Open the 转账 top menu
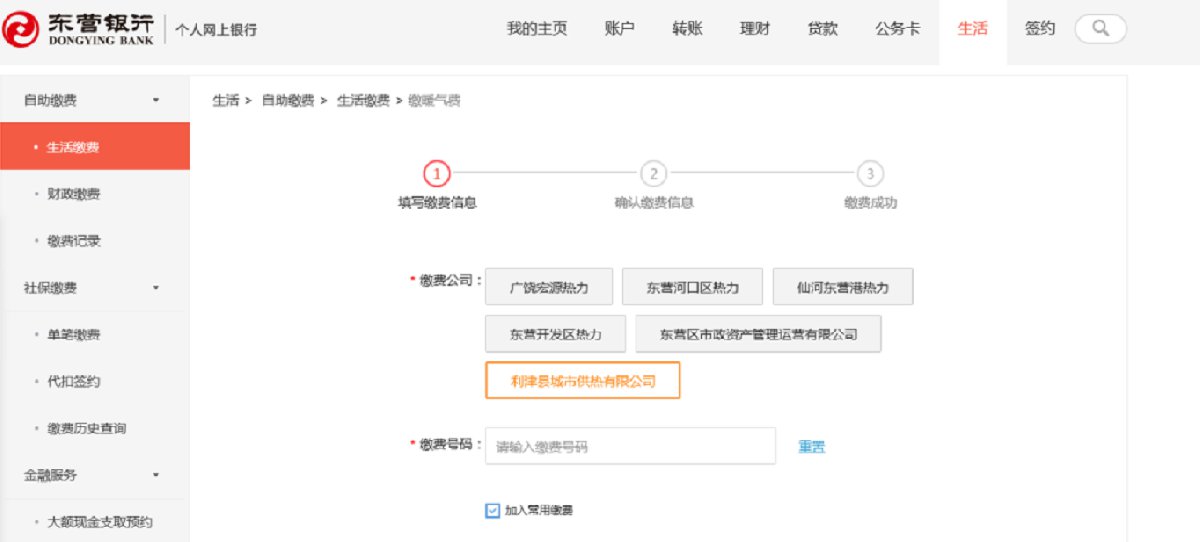Viewport: 1200px width, 542px height. click(687, 29)
